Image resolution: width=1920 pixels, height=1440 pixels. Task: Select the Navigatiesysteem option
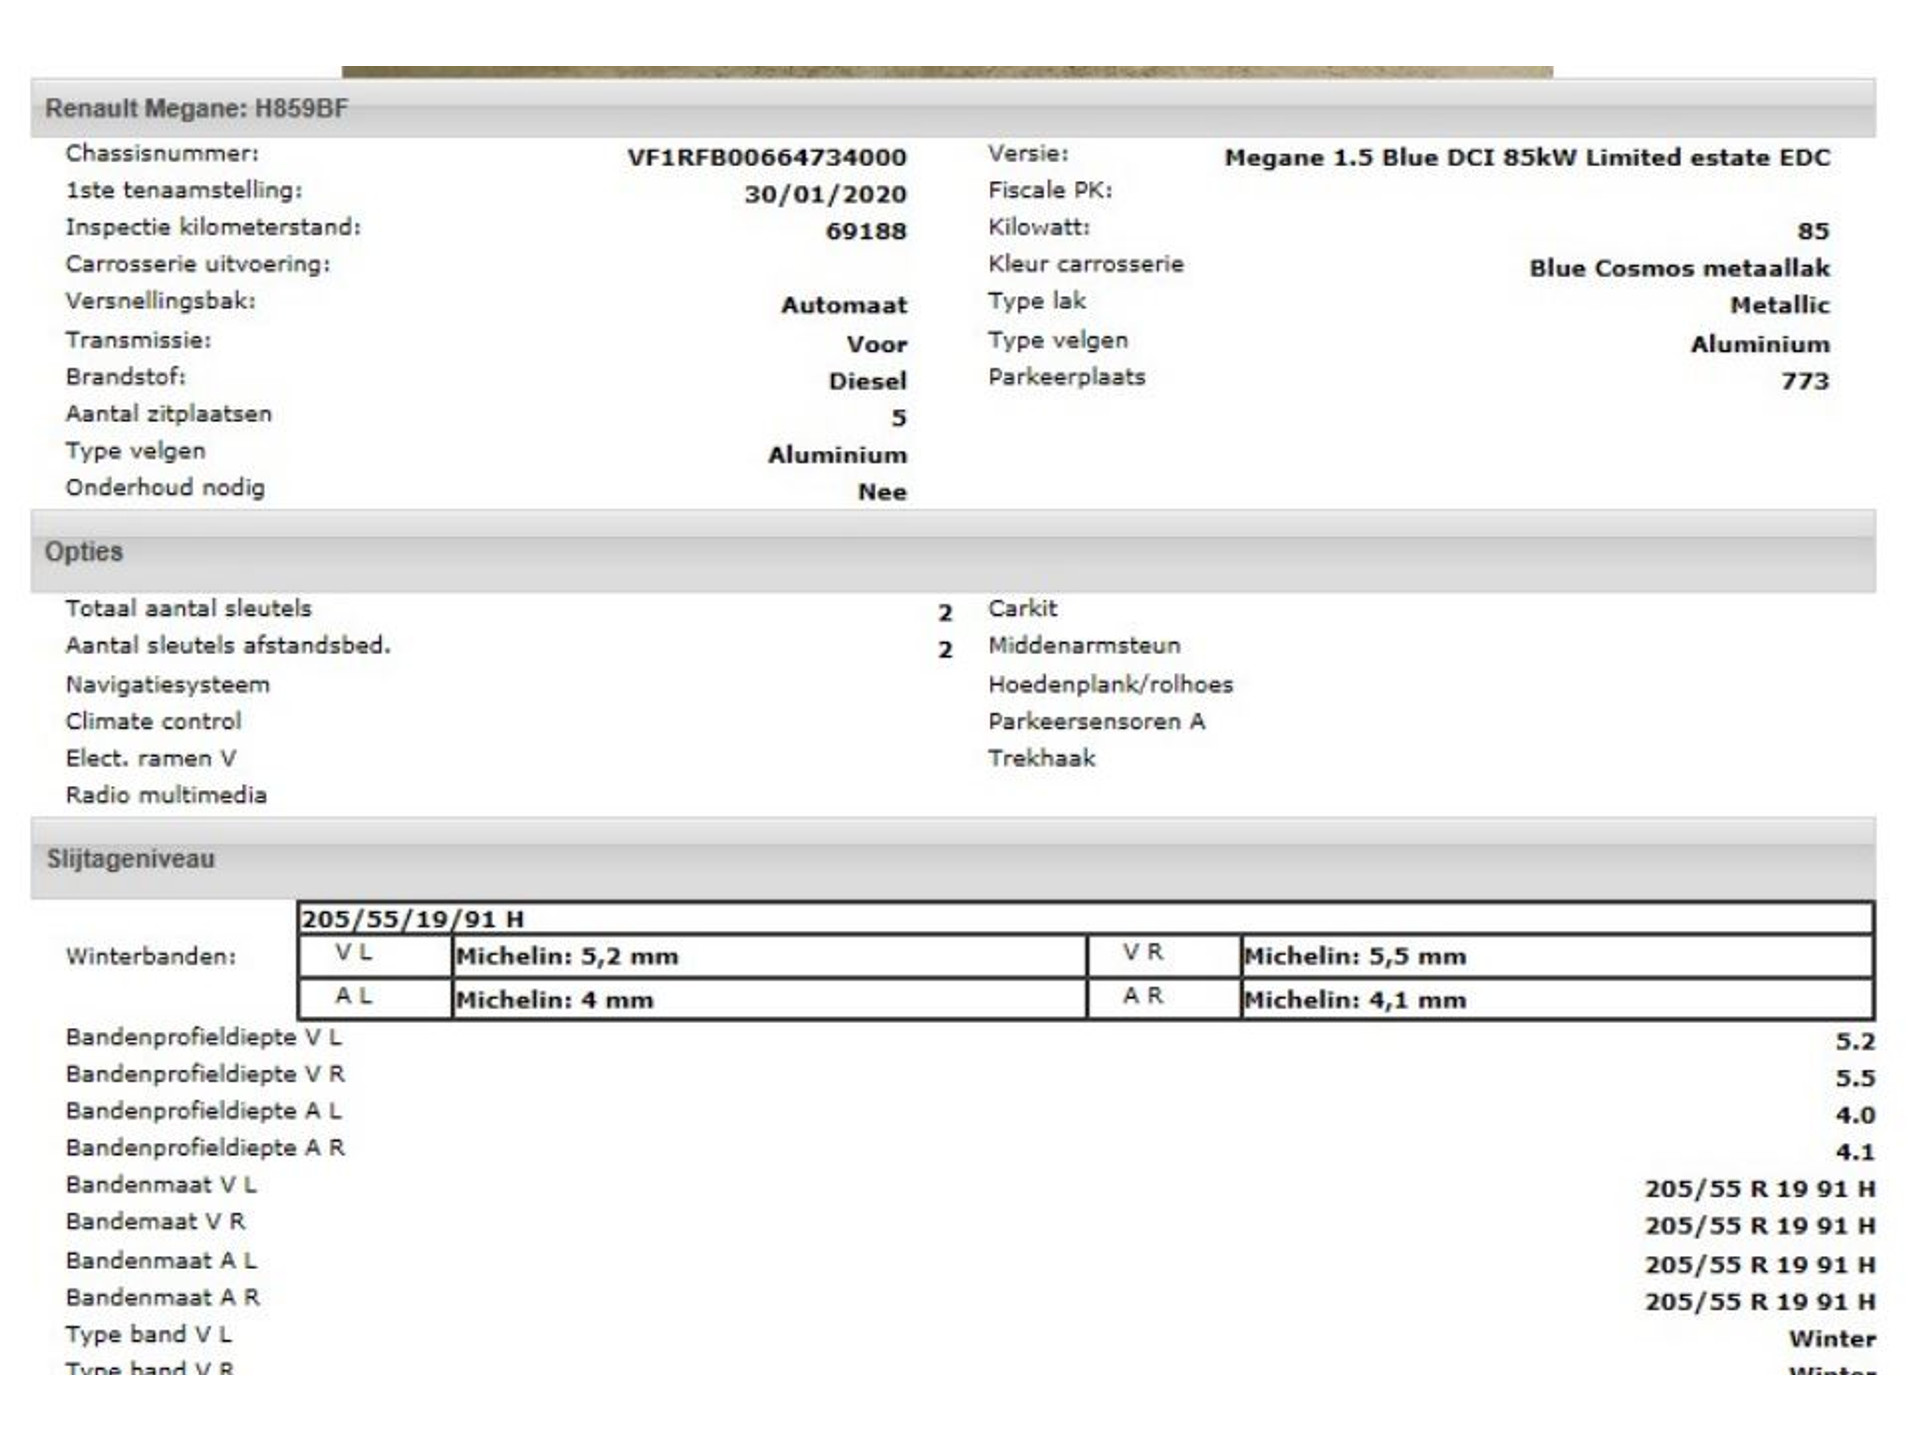pyautogui.click(x=168, y=685)
